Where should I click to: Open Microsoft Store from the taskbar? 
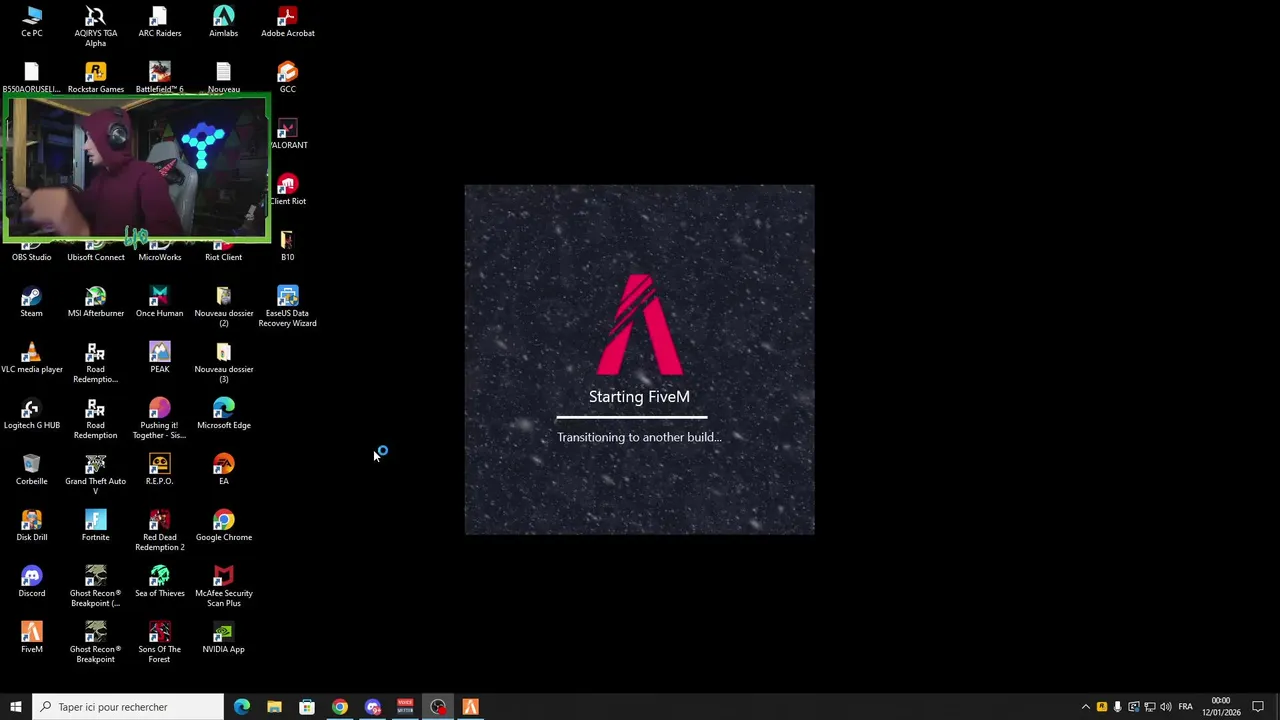point(307,707)
